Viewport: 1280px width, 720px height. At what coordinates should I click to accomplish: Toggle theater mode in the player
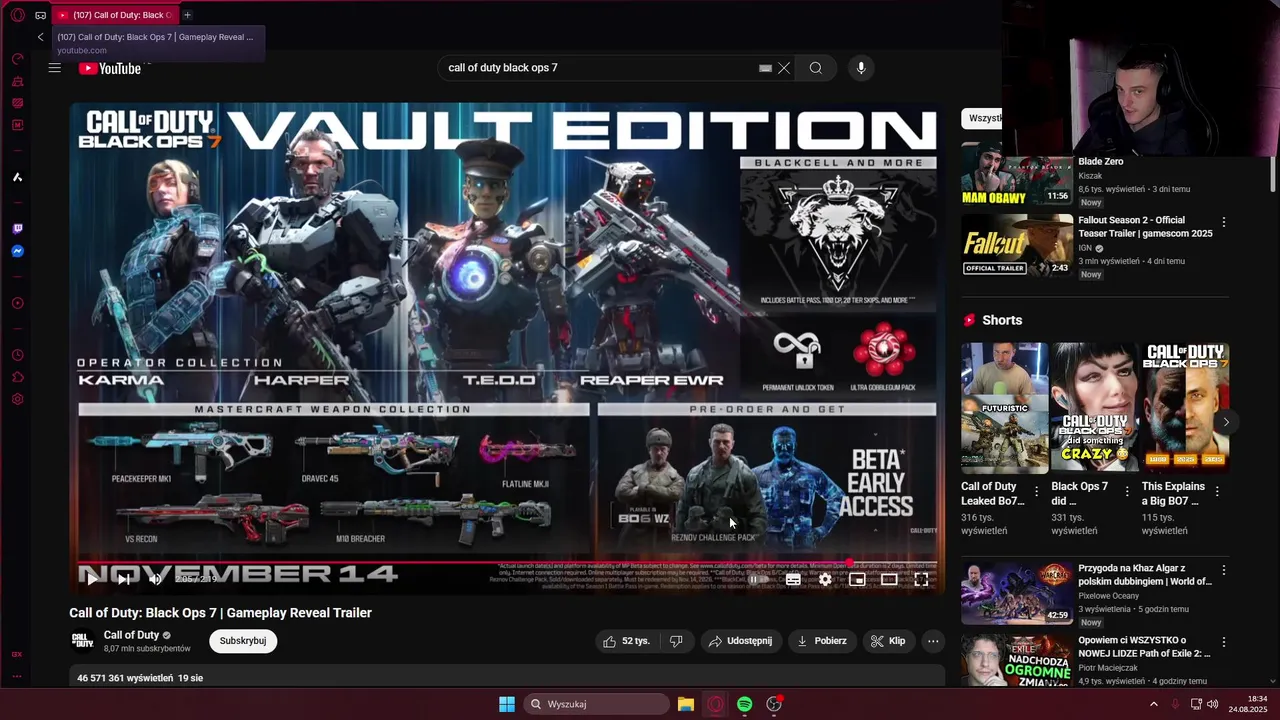(x=889, y=579)
